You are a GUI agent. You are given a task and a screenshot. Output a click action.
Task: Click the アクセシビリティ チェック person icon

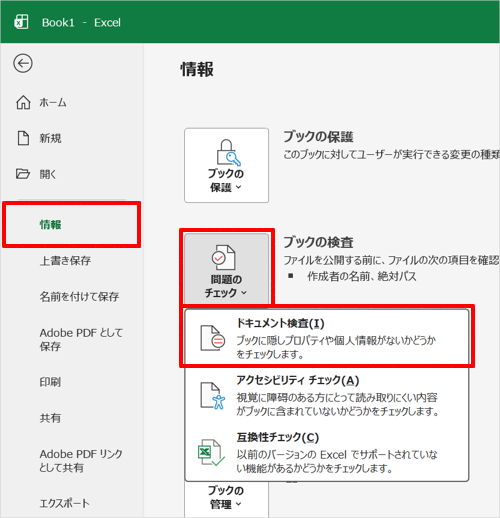213,395
